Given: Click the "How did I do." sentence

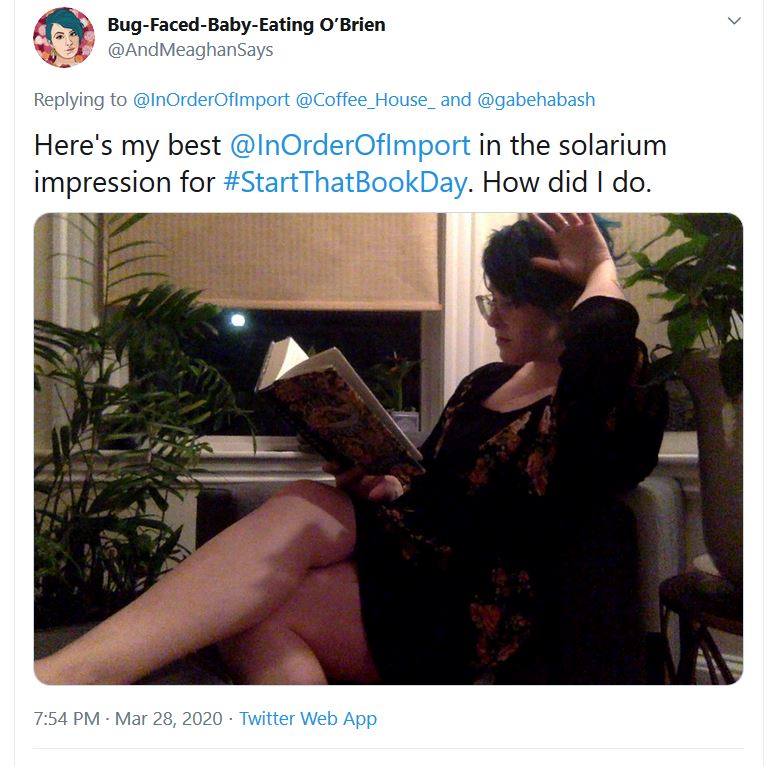Looking at the screenshot, I should coord(567,182).
